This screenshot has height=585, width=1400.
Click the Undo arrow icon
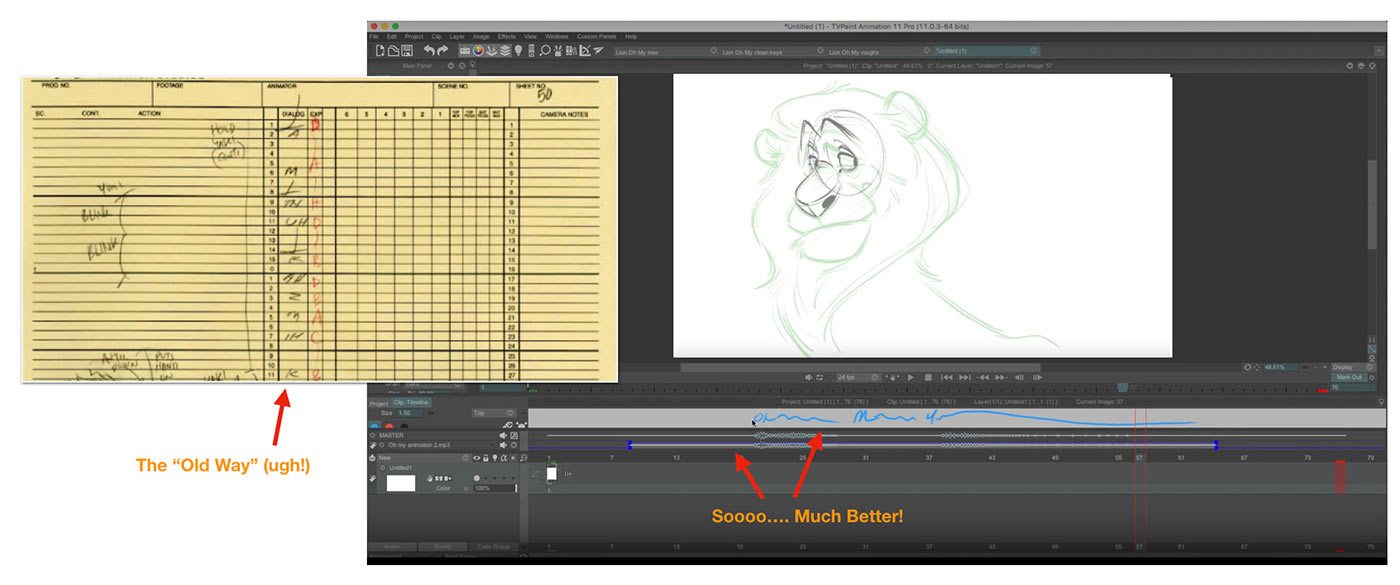click(429, 51)
